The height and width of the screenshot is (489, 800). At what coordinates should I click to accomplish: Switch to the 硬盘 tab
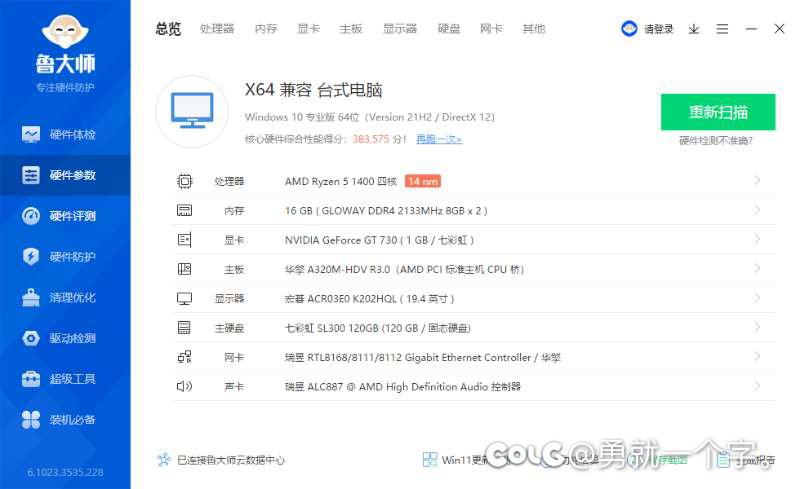click(449, 29)
